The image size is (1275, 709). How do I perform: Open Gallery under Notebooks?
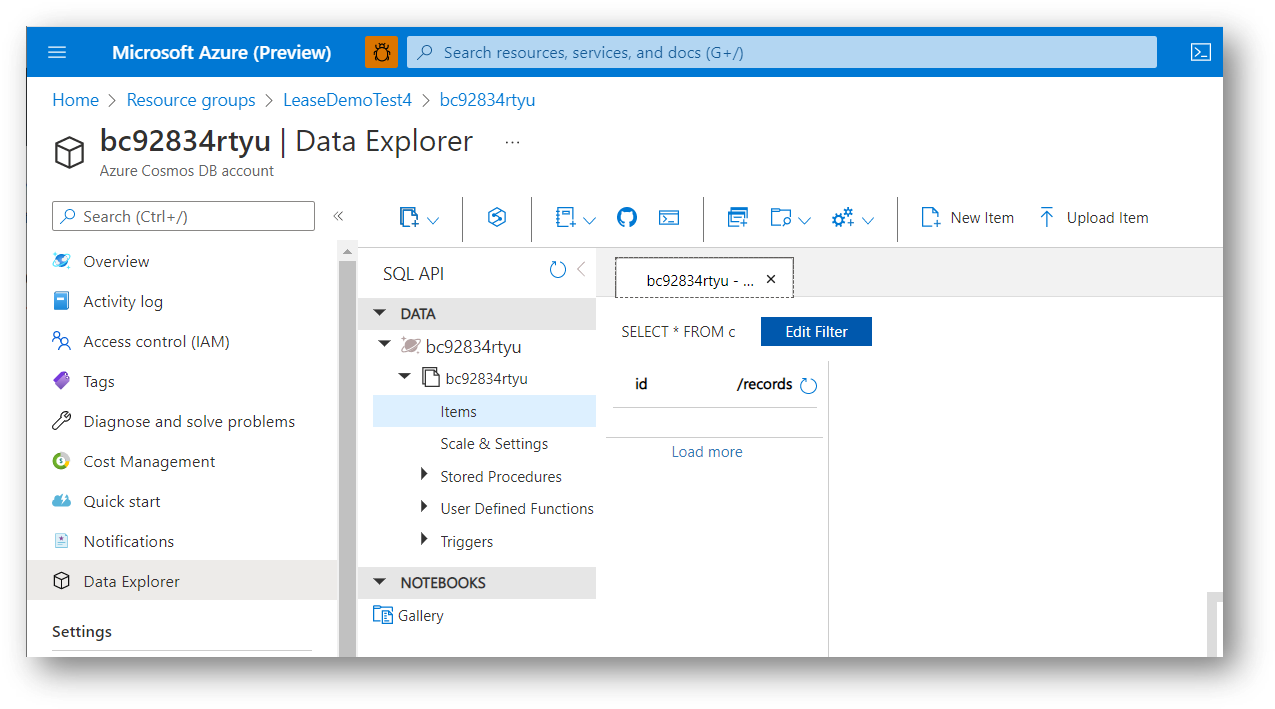pyautogui.click(x=420, y=616)
